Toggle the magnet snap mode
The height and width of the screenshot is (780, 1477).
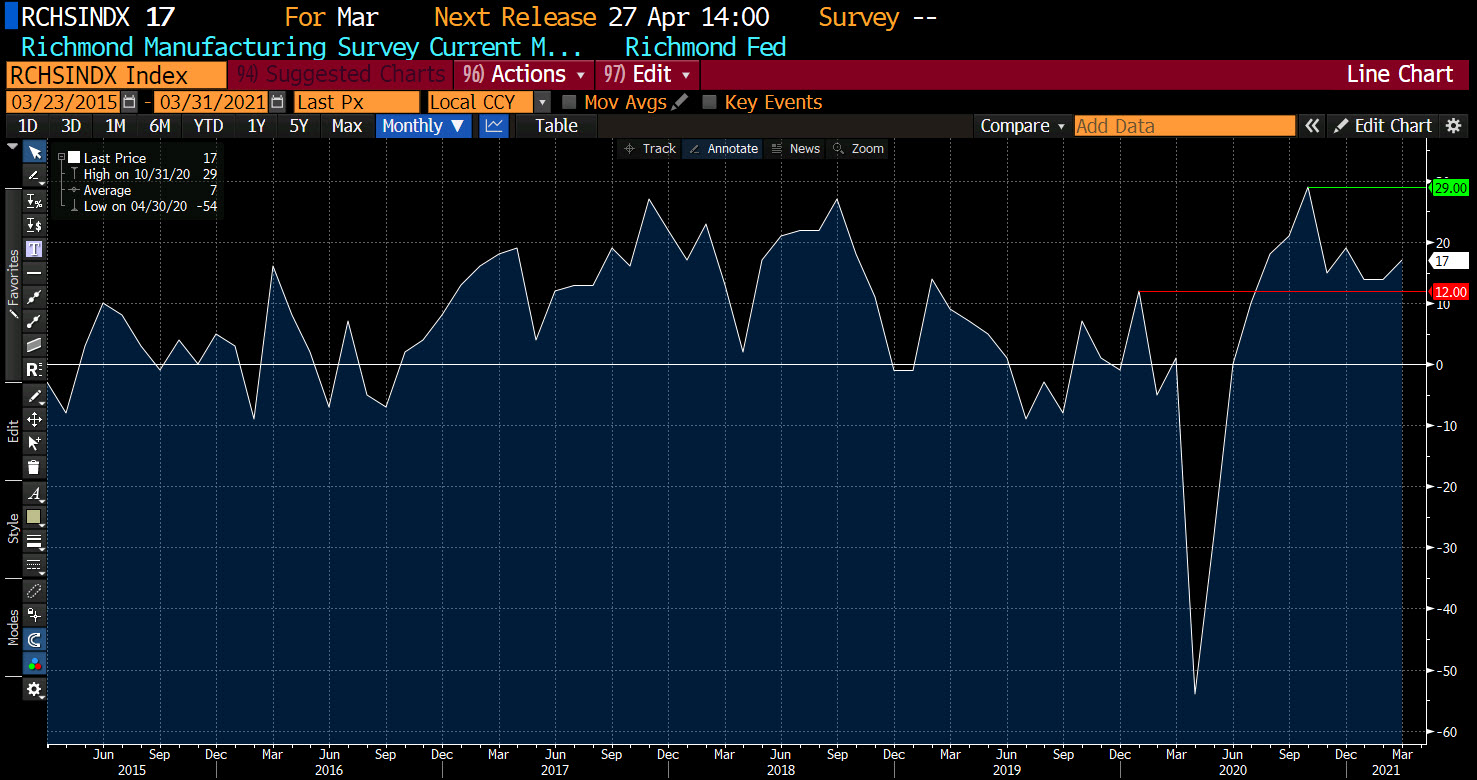[34, 639]
